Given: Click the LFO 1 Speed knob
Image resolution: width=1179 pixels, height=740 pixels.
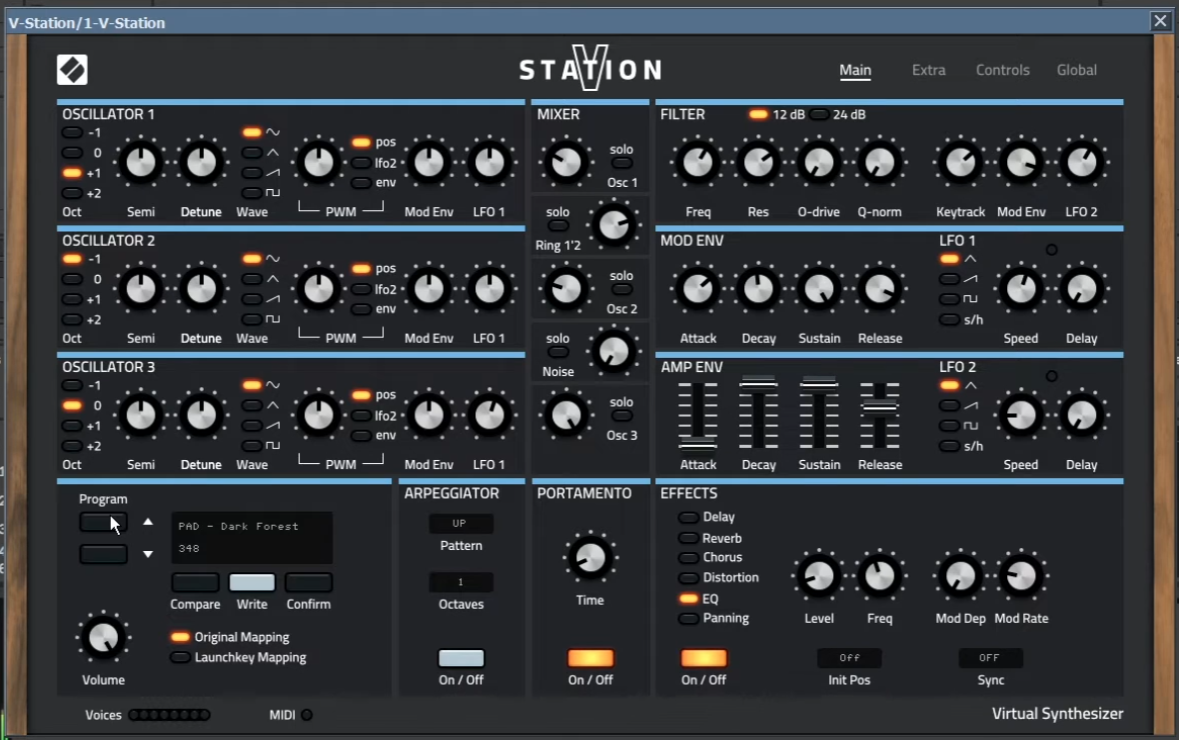Looking at the screenshot, I should (x=1021, y=289).
